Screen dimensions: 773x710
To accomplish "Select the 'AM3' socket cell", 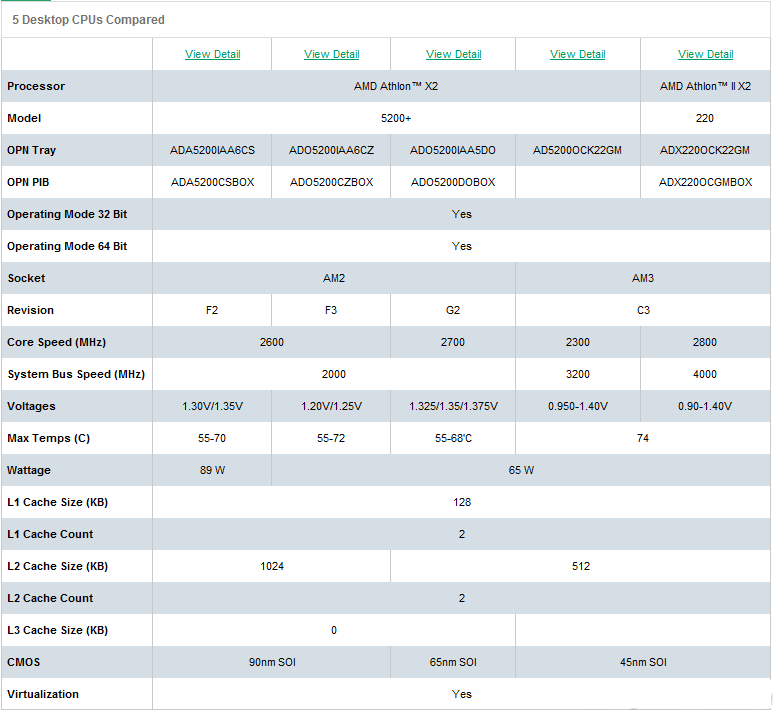I will tap(643, 279).
